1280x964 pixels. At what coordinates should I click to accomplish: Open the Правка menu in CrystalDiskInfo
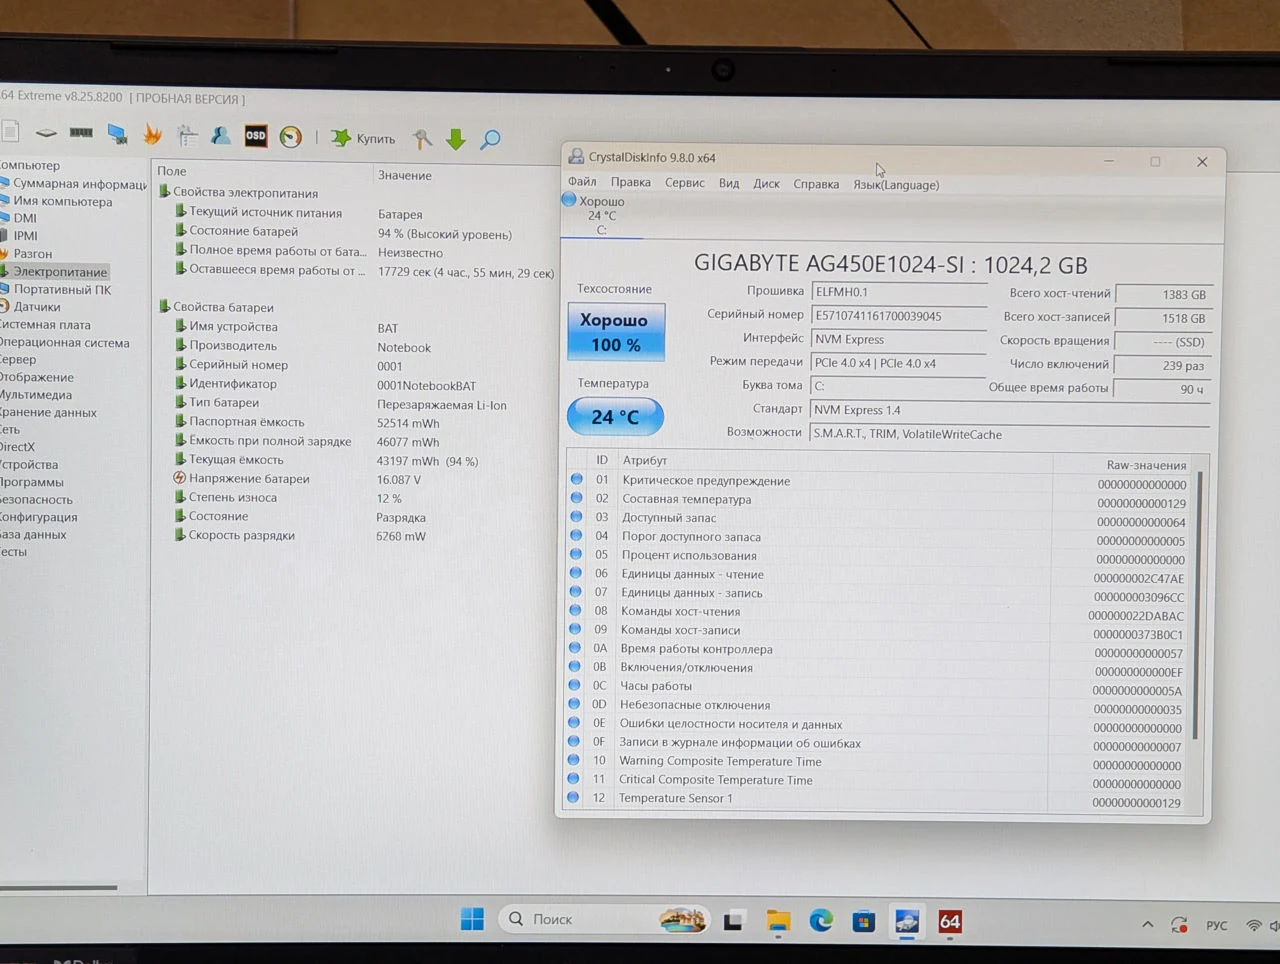point(631,182)
